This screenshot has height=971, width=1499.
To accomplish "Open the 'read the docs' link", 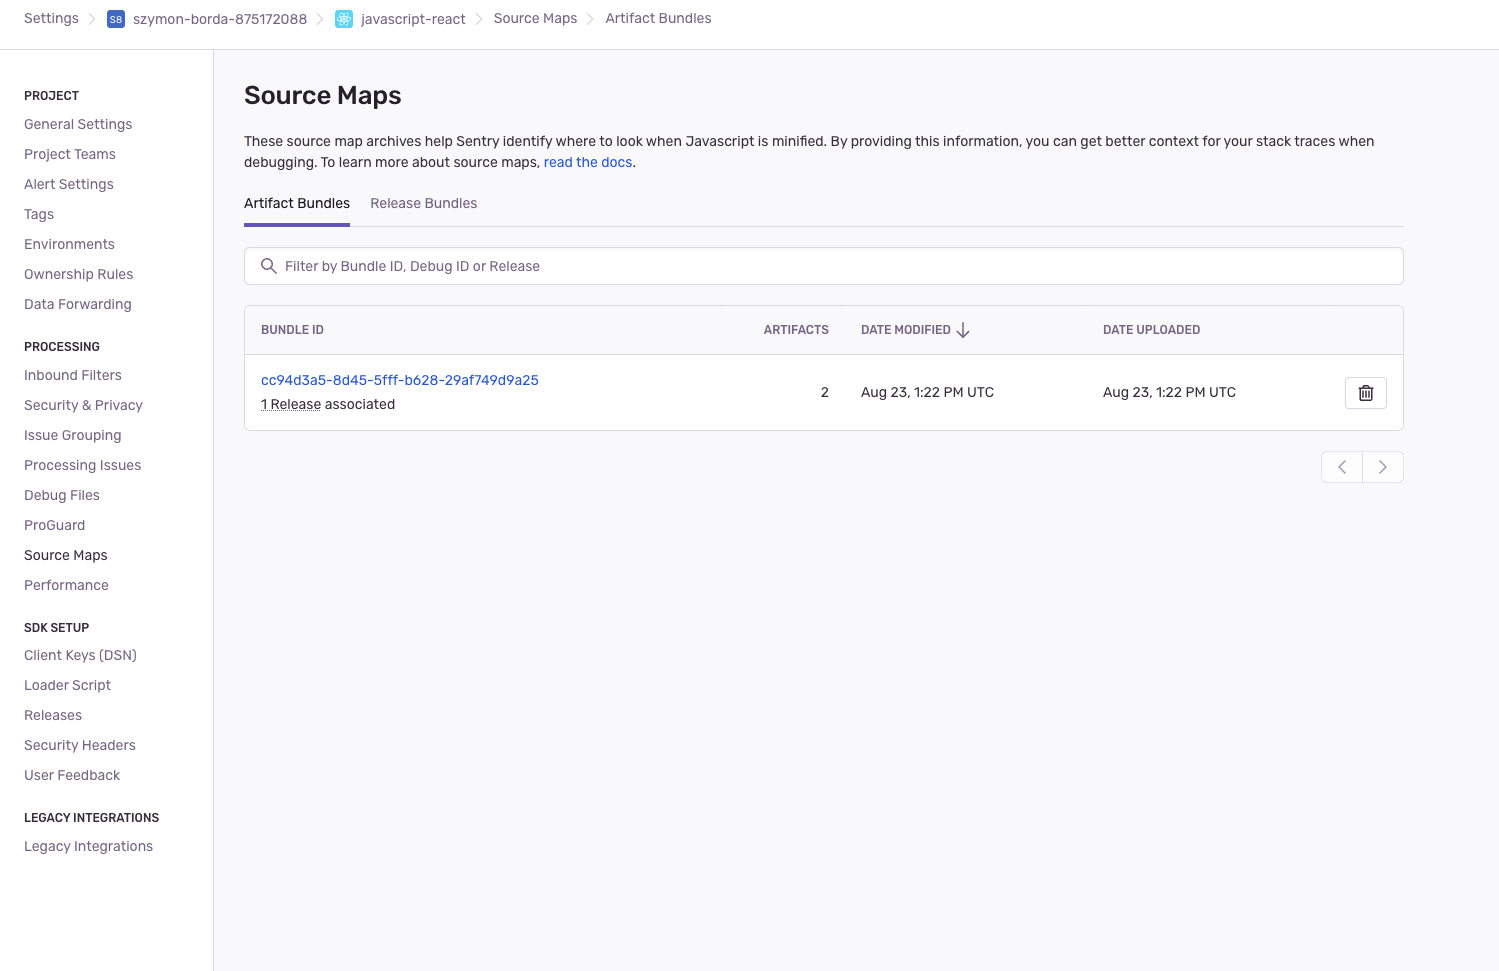I will (x=588, y=162).
